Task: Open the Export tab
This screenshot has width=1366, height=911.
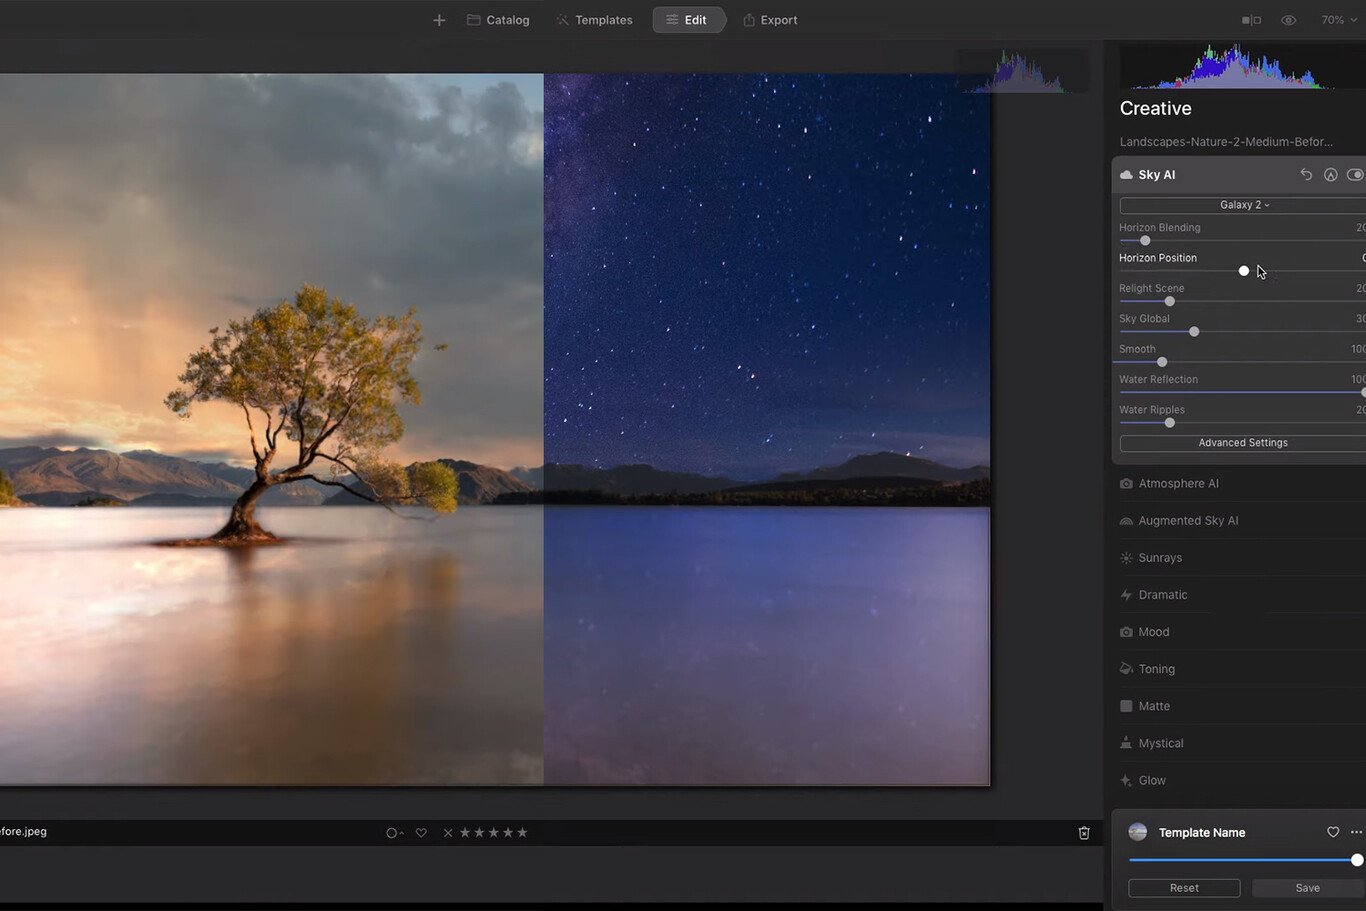Action: click(770, 20)
